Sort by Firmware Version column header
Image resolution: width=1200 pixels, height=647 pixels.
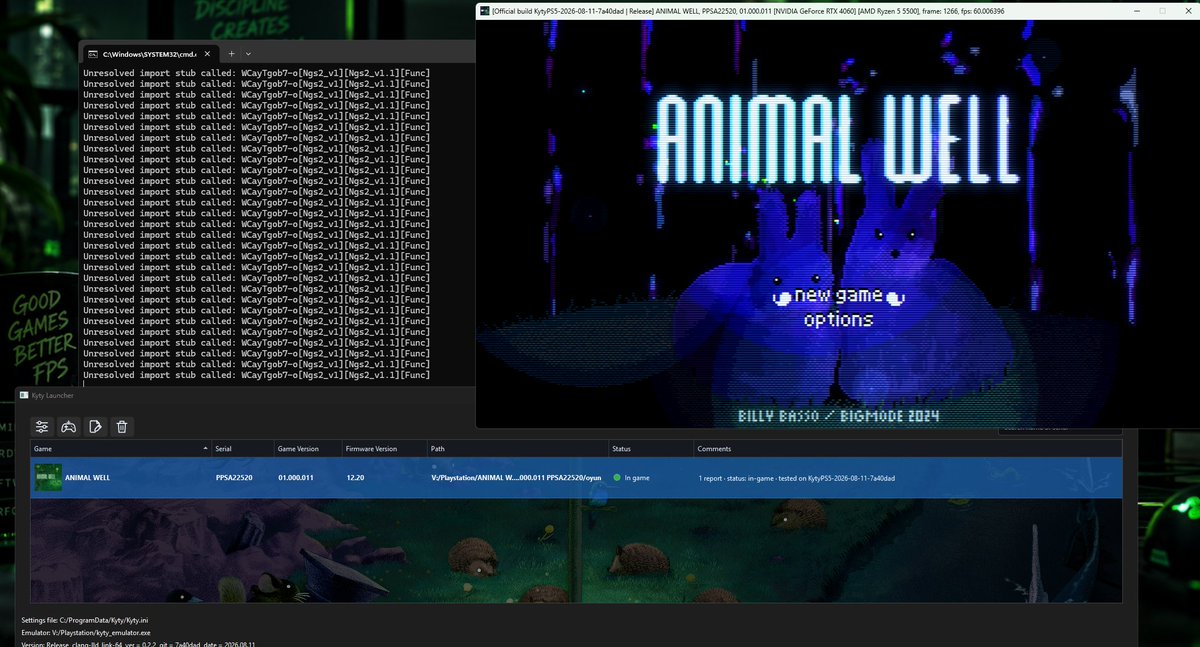pos(384,449)
